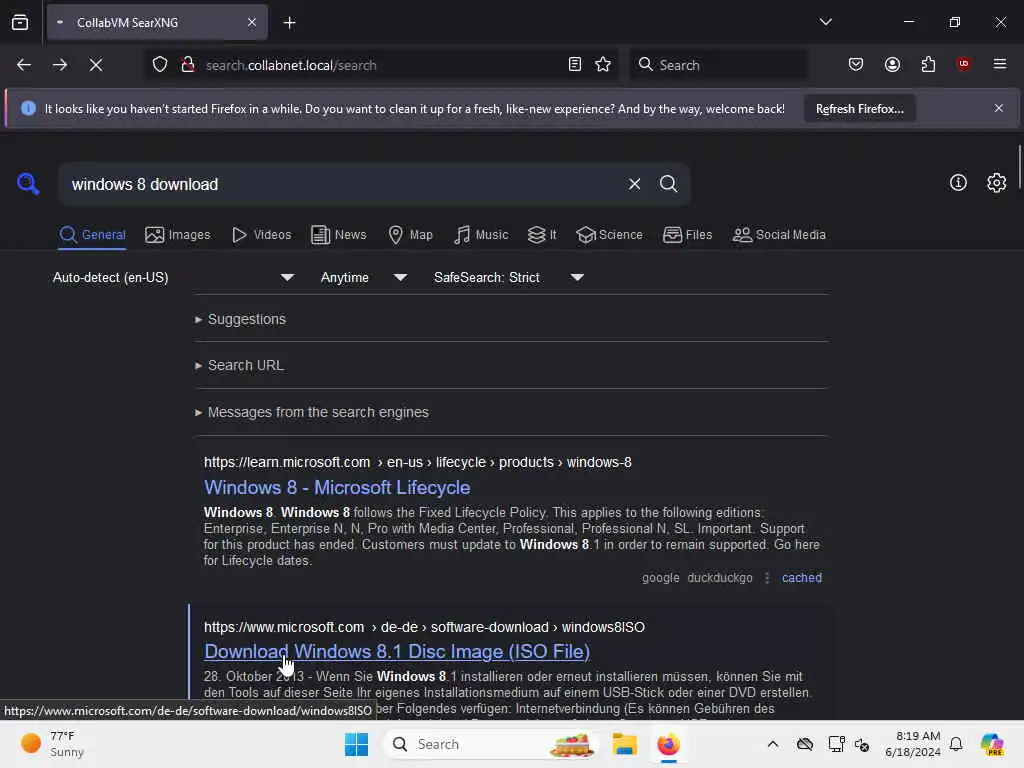The width and height of the screenshot is (1024, 768).
Task: Open Windows 8 - Microsoft Lifecycle result
Action: (337, 488)
